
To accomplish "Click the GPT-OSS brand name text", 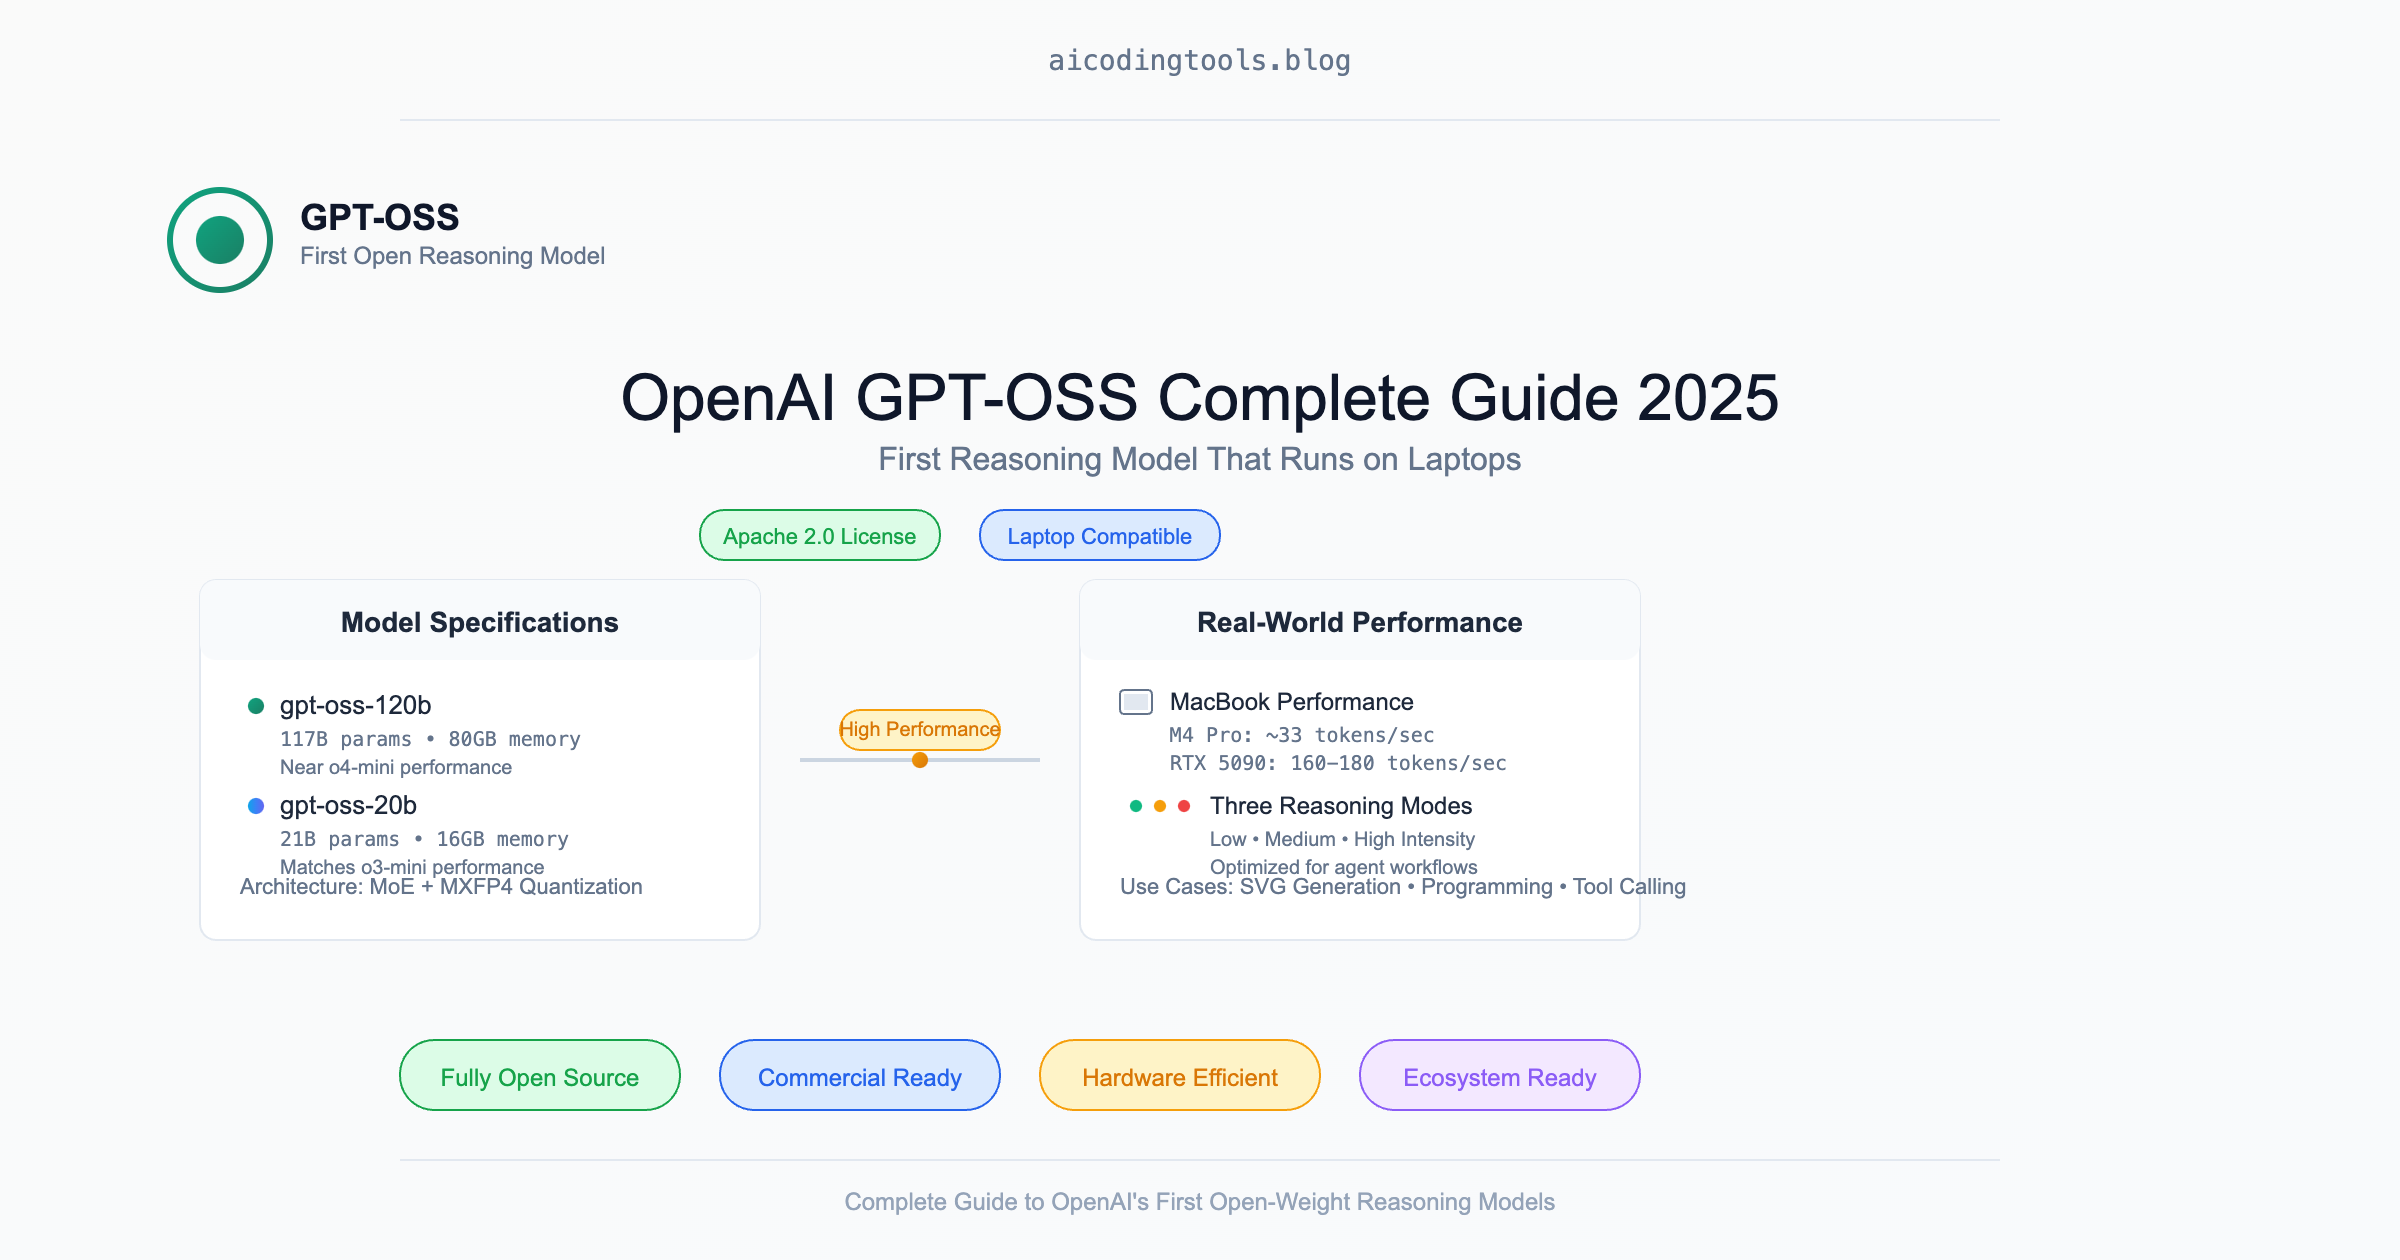I will click(380, 217).
